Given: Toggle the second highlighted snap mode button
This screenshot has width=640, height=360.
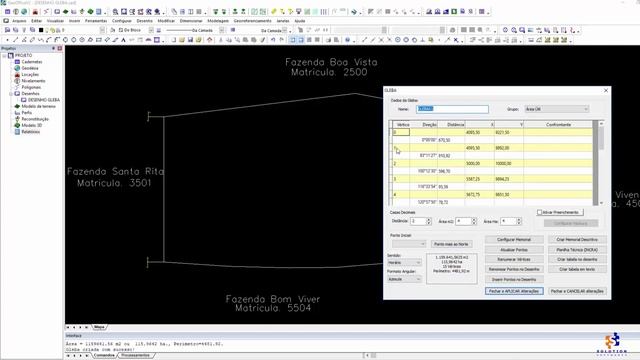Looking at the screenshot, I should click(x=301, y=40).
